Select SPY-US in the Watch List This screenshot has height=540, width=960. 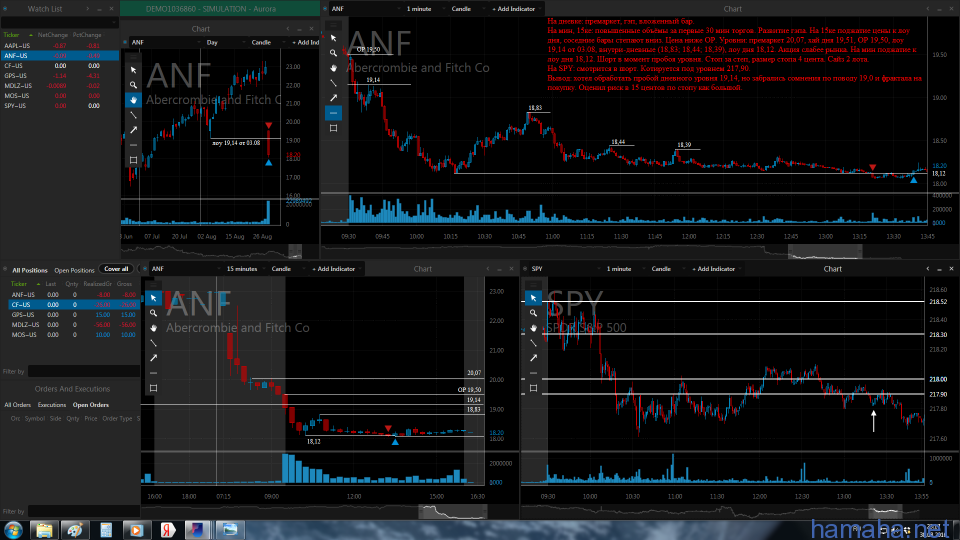(59, 105)
